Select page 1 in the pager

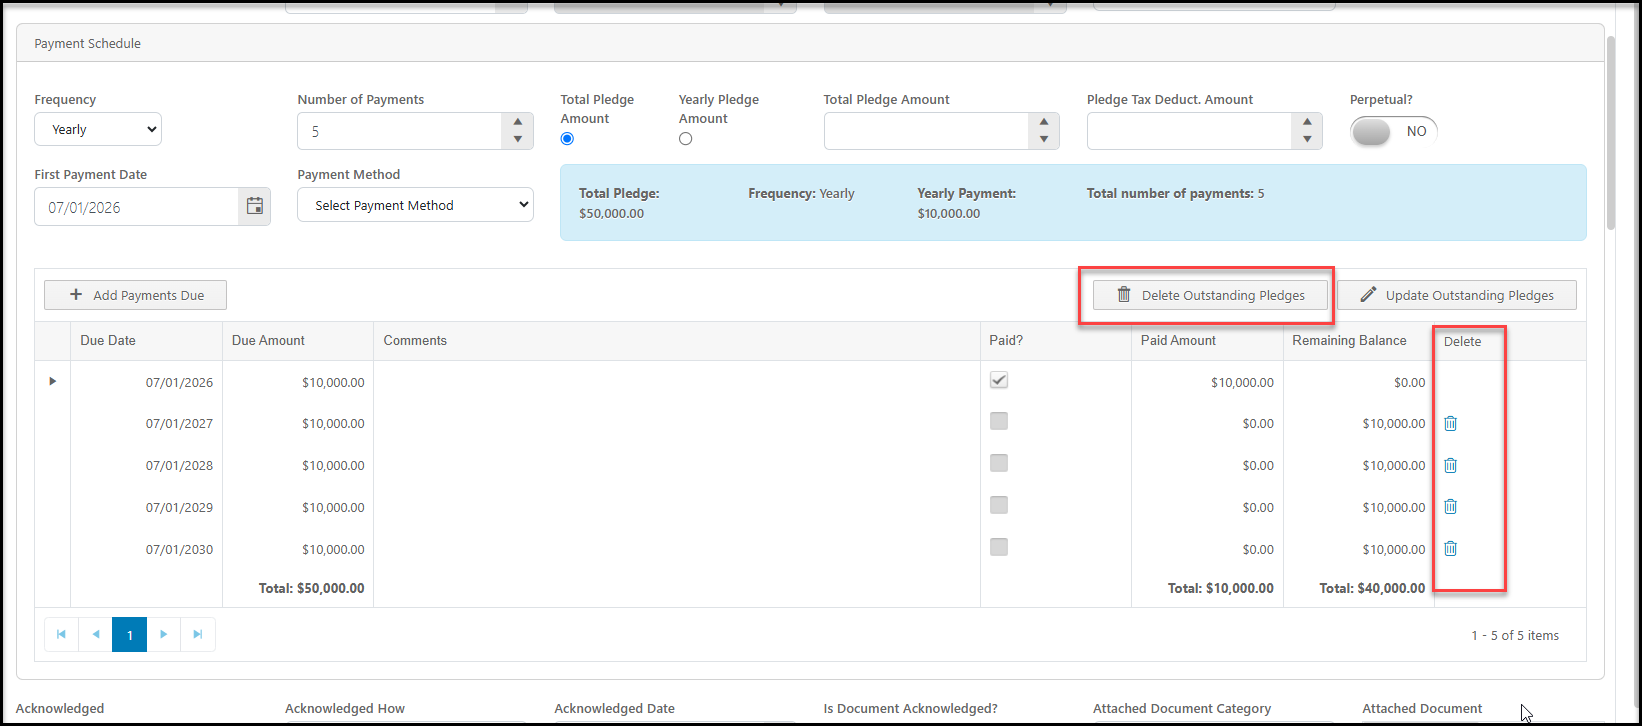pyautogui.click(x=130, y=635)
